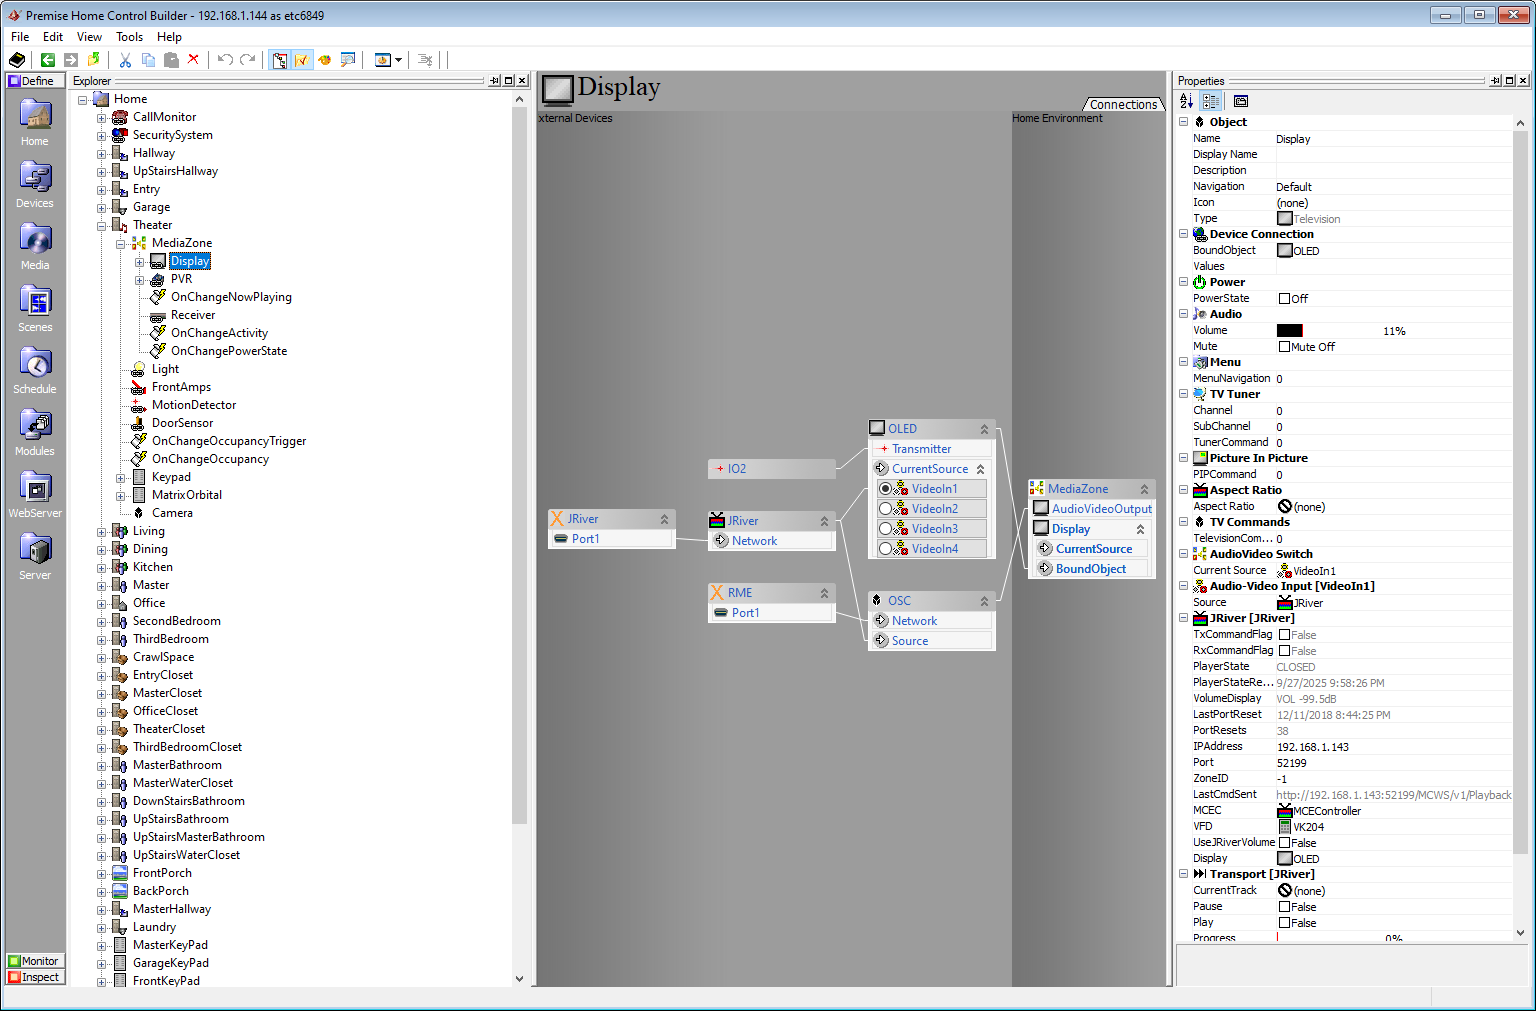Open the Scenes section in the sidebar

[x=34, y=305]
